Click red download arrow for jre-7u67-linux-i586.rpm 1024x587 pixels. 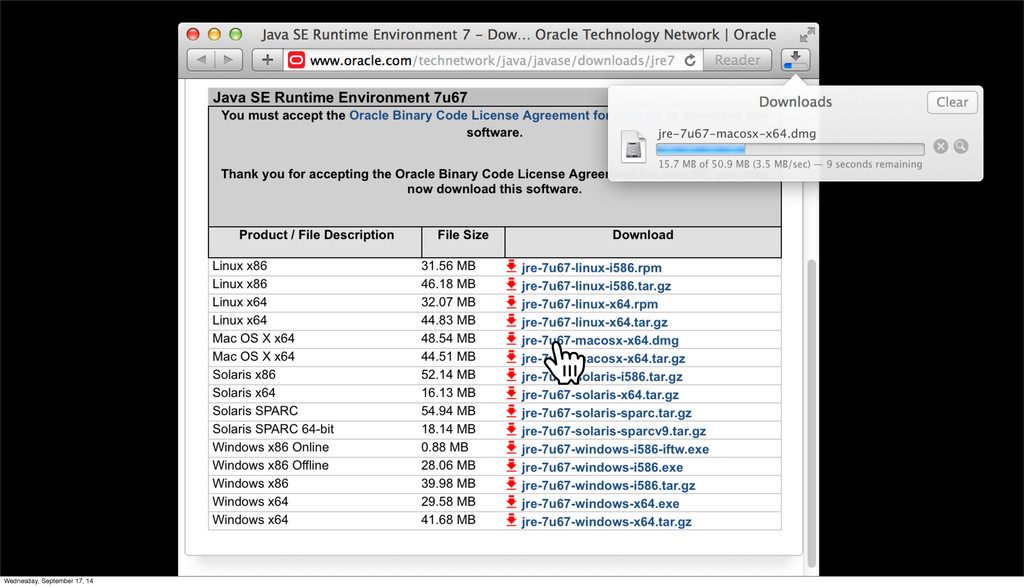point(511,266)
